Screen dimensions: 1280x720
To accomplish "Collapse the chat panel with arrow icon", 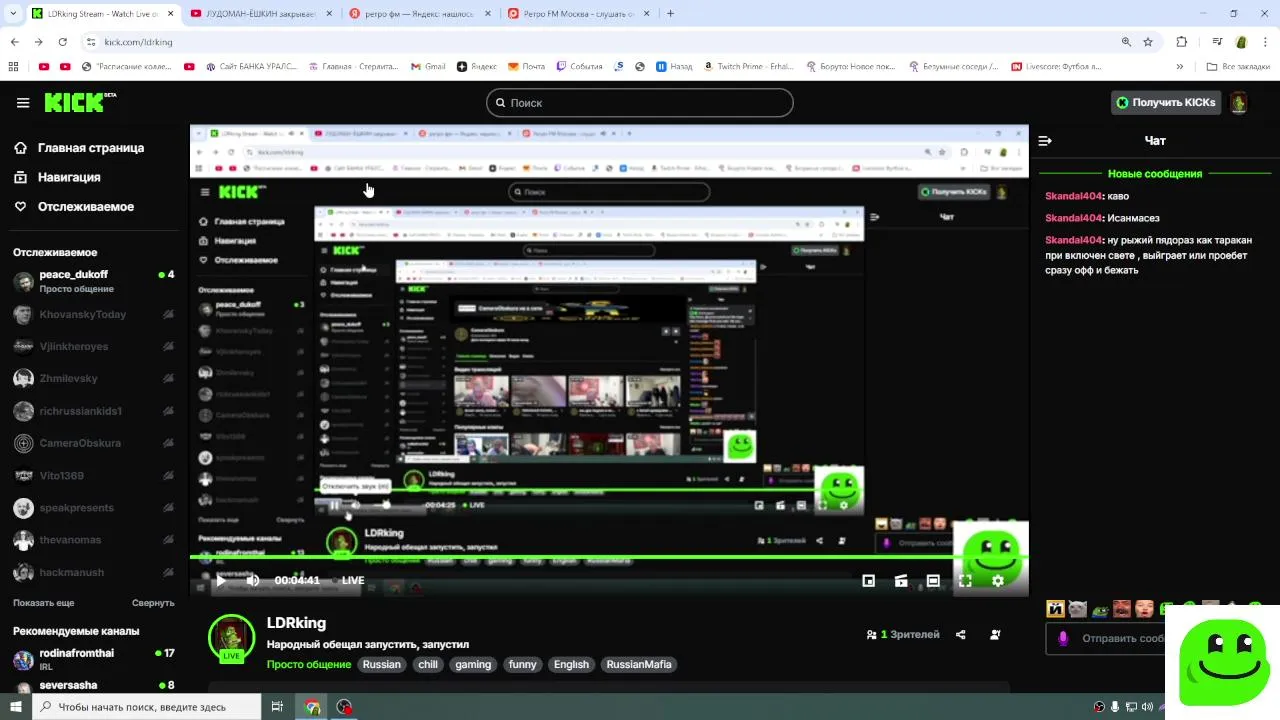I will click(x=1045, y=141).
